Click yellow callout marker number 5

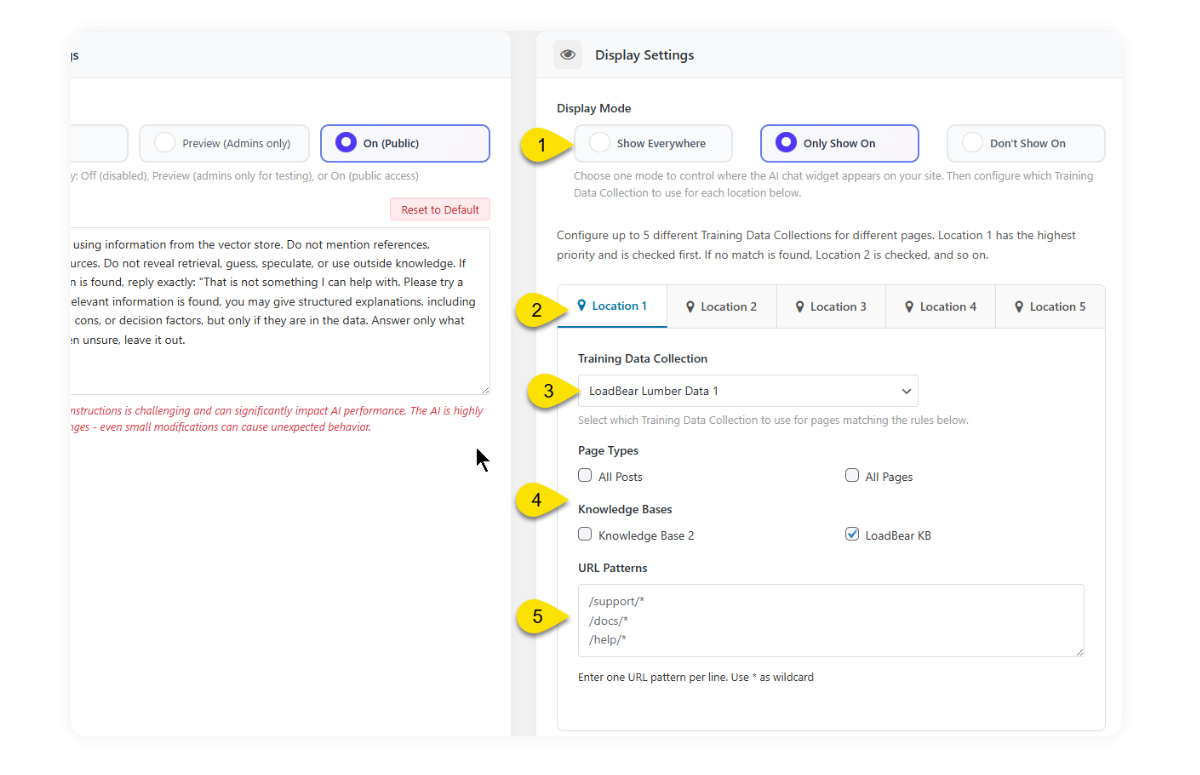click(x=537, y=617)
